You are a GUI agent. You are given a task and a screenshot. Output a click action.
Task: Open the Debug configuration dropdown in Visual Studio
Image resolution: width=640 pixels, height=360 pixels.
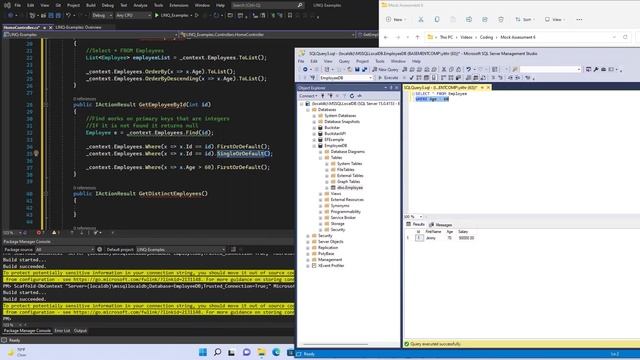click(x=102, y=16)
